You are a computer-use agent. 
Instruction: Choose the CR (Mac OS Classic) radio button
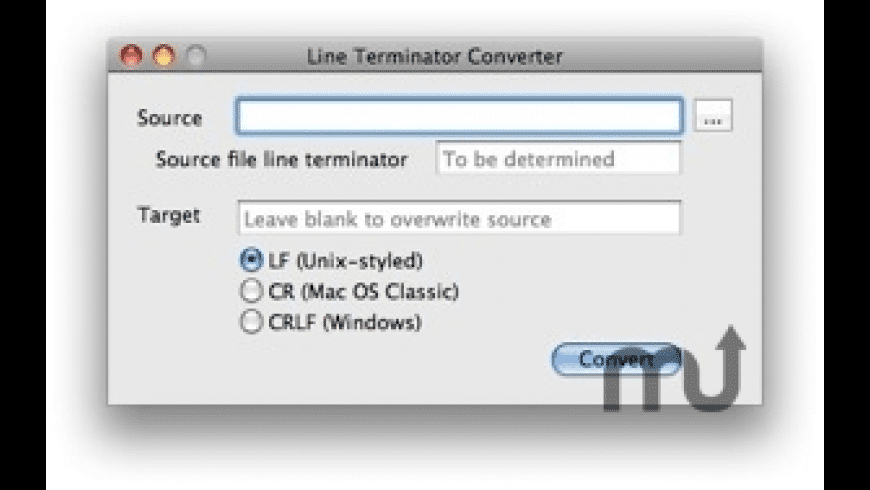tap(250, 292)
